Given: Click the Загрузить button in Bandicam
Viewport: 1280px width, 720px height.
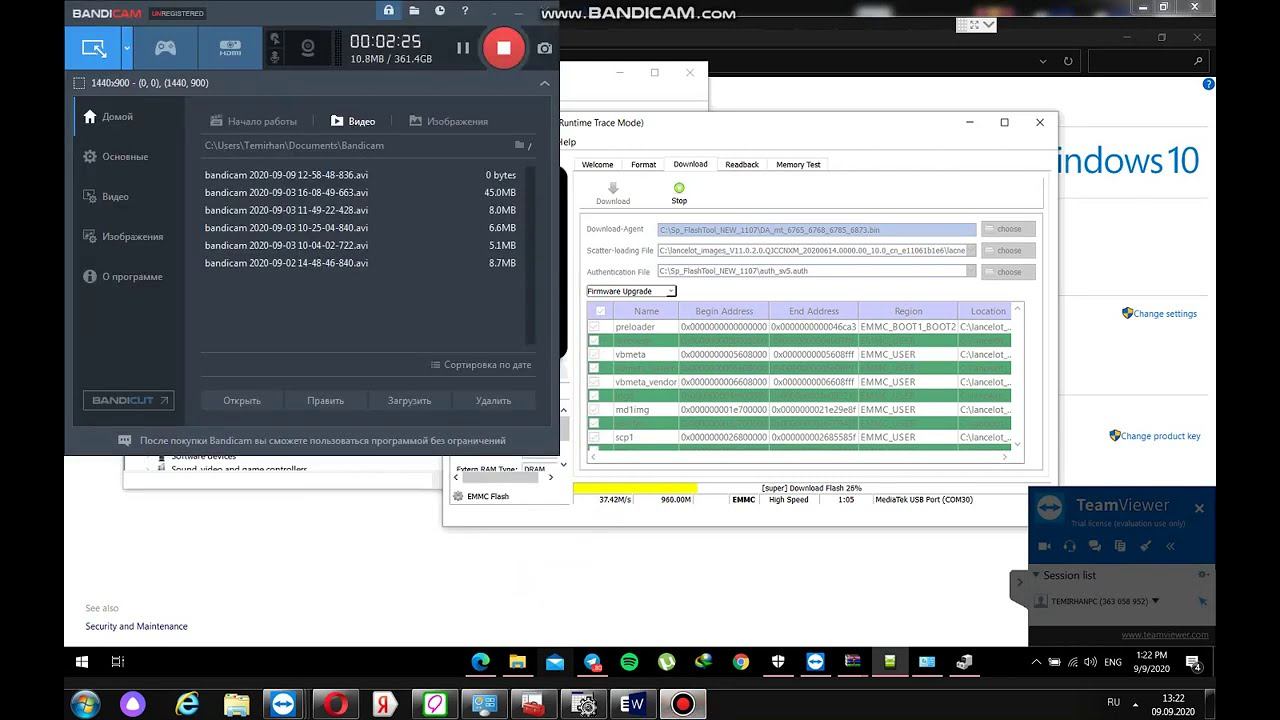Looking at the screenshot, I should (409, 400).
